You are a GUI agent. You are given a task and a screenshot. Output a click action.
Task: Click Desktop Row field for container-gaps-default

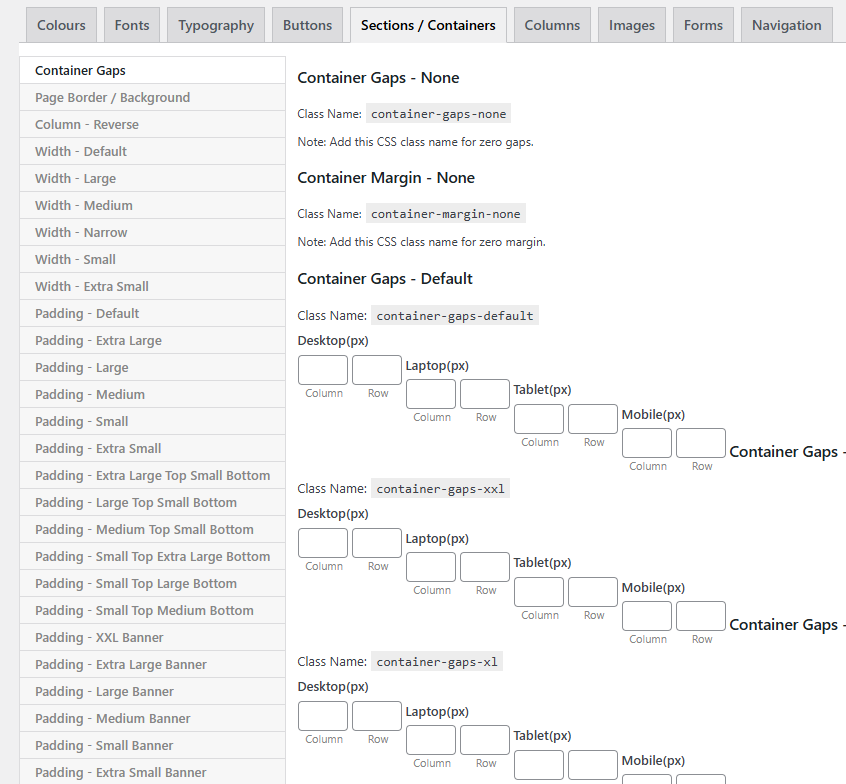[x=377, y=370]
